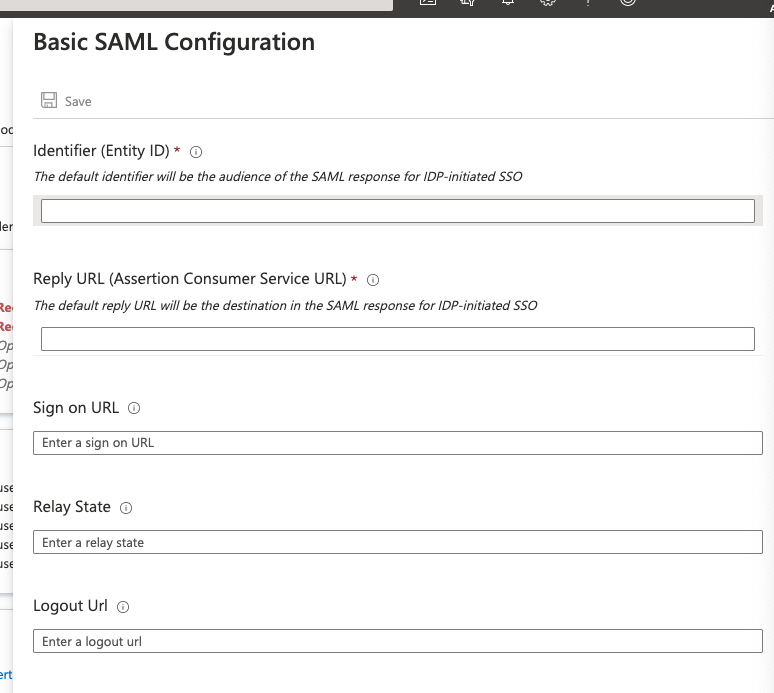Open Cloud Shell from the top bar

[428, 3]
